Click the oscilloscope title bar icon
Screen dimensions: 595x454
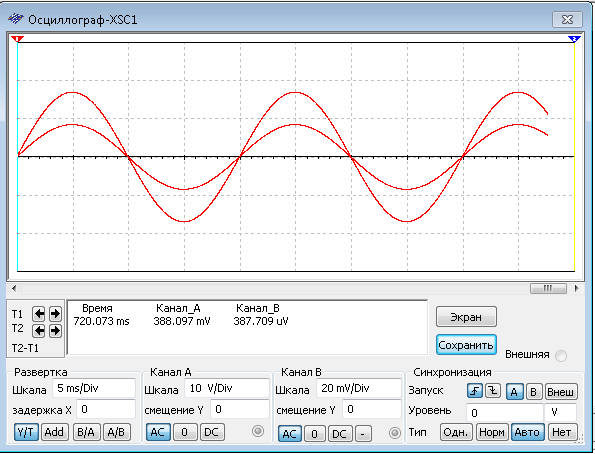coord(16,19)
